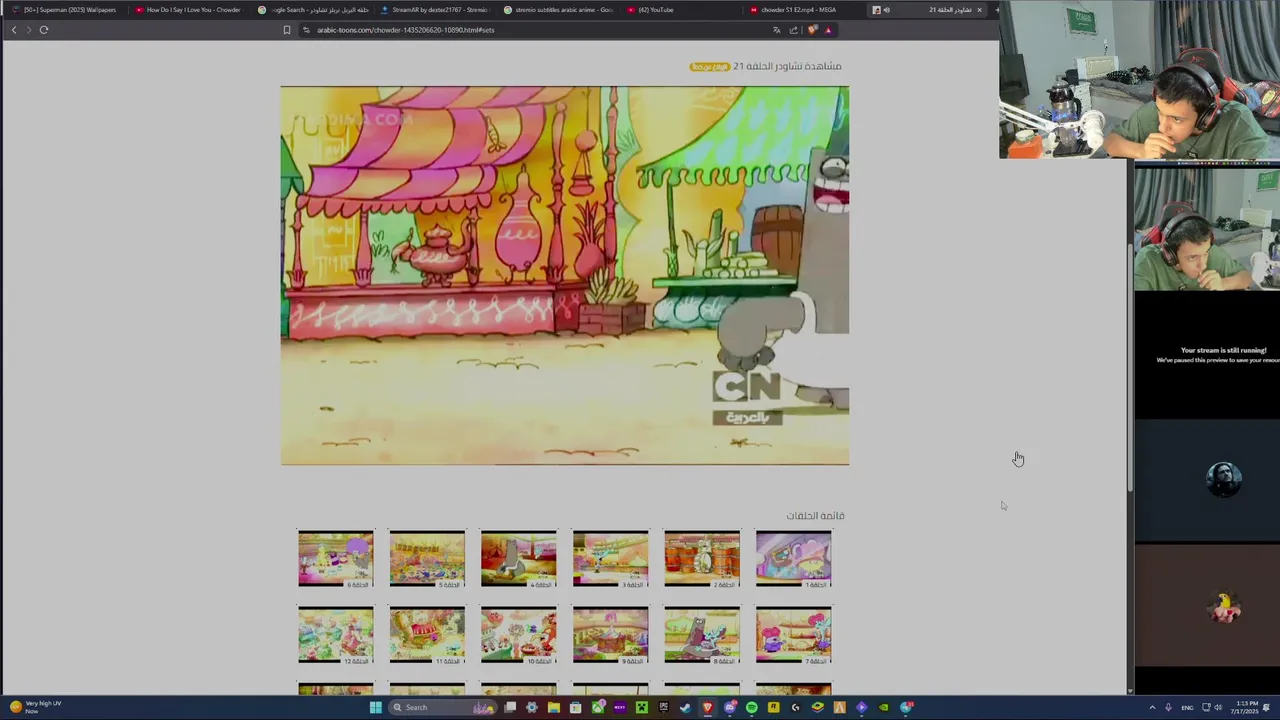Open volume and network quick settings
The width and height of the screenshot is (1280, 720).
[x=1213, y=707]
